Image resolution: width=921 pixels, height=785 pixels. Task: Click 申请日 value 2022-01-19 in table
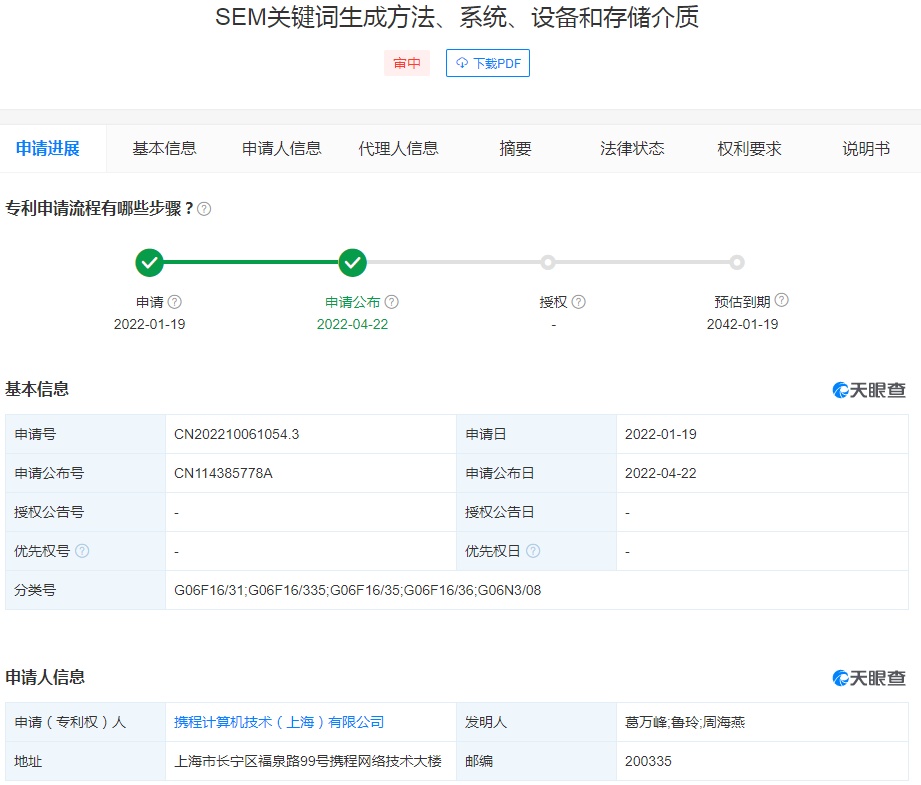click(660, 434)
